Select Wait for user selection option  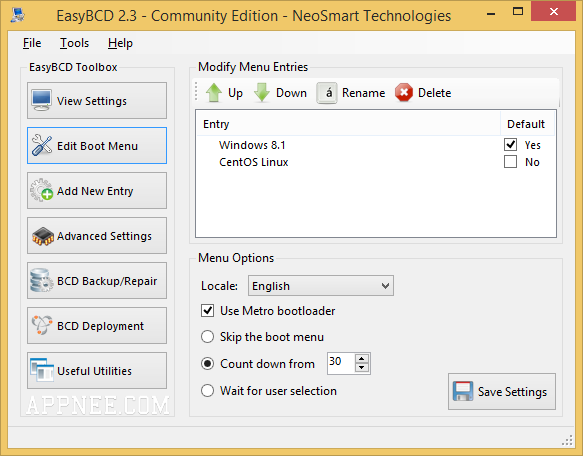click(x=207, y=391)
